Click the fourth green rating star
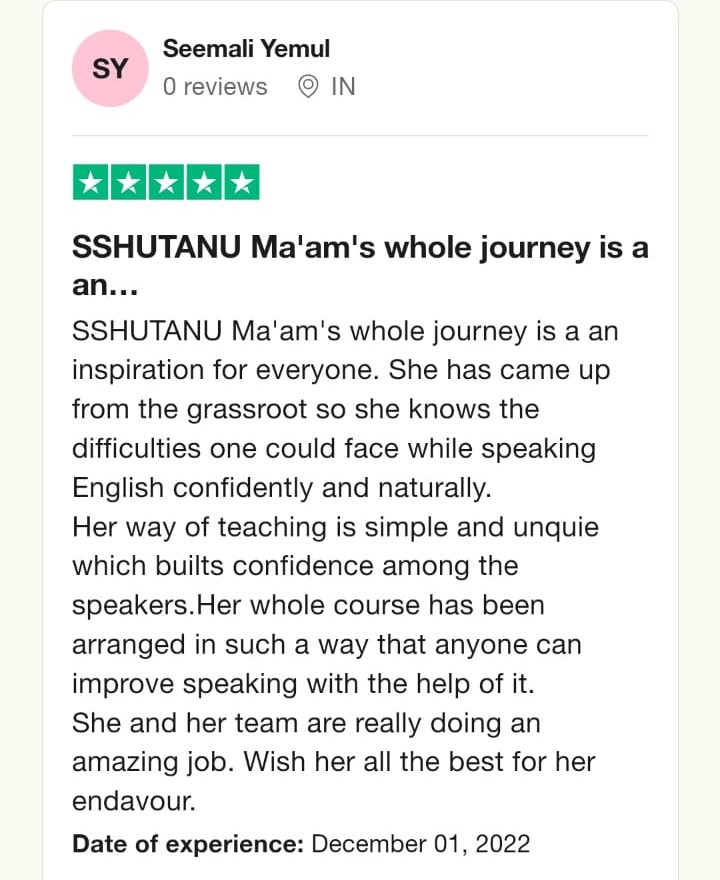The image size is (720, 880). pyautogui.click(x=204, y=183)
